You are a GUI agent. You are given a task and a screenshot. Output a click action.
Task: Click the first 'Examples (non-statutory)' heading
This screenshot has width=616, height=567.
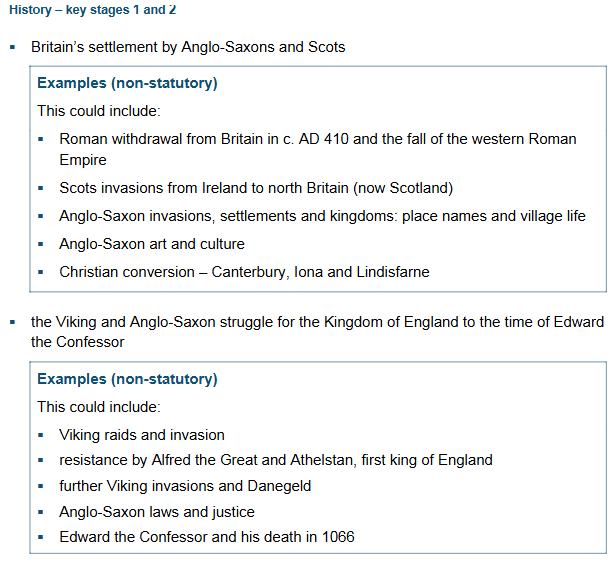tap(127, 83)
